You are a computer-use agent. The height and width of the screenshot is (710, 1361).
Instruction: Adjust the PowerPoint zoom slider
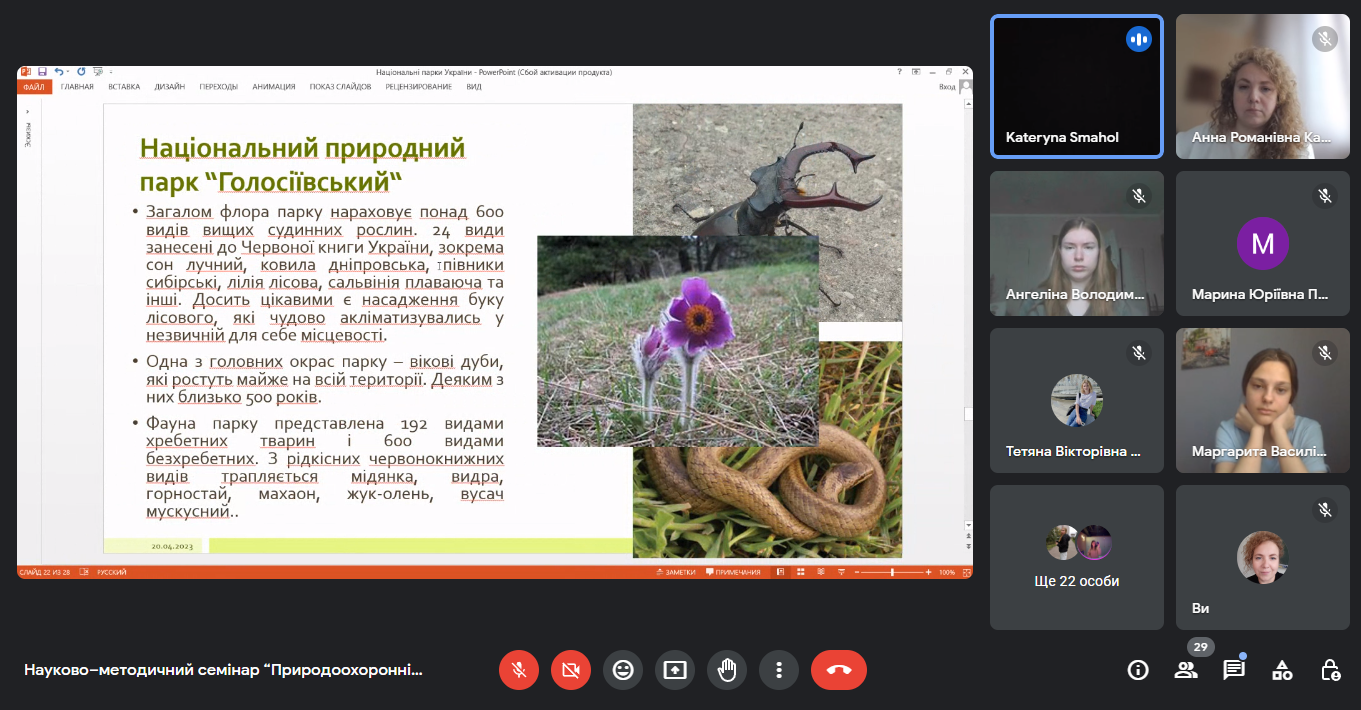[892, 572]
